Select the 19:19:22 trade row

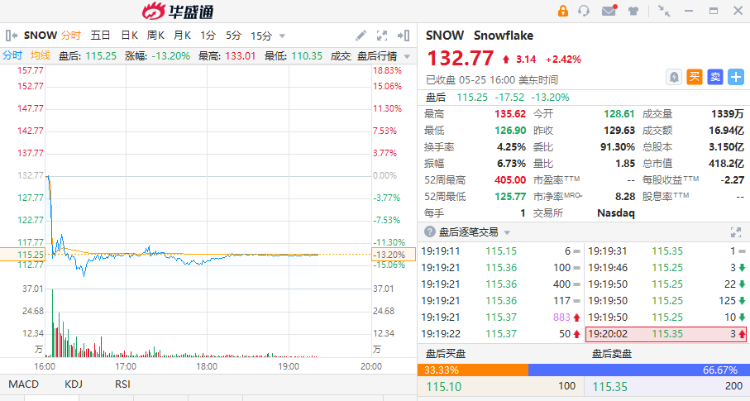500,334
